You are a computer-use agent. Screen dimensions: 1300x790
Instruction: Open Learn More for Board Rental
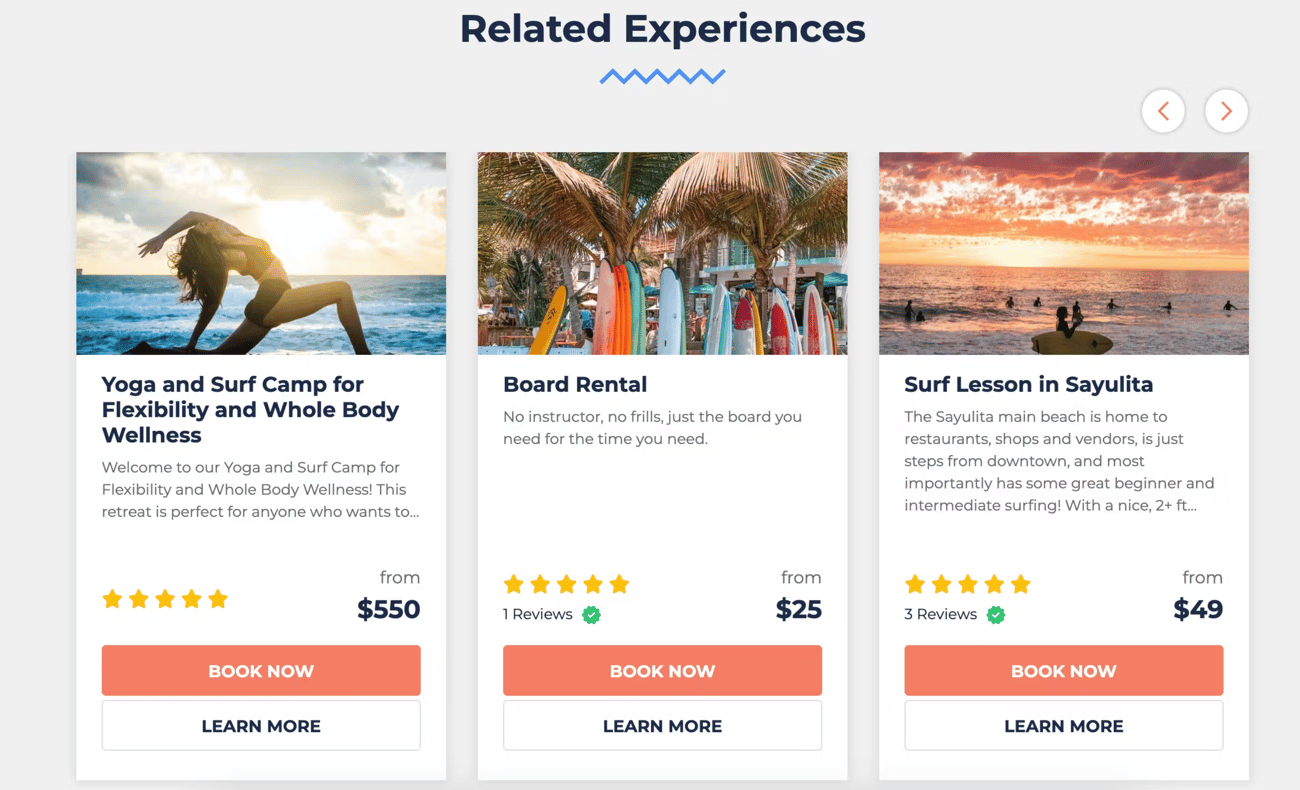(x=662, y=726)
